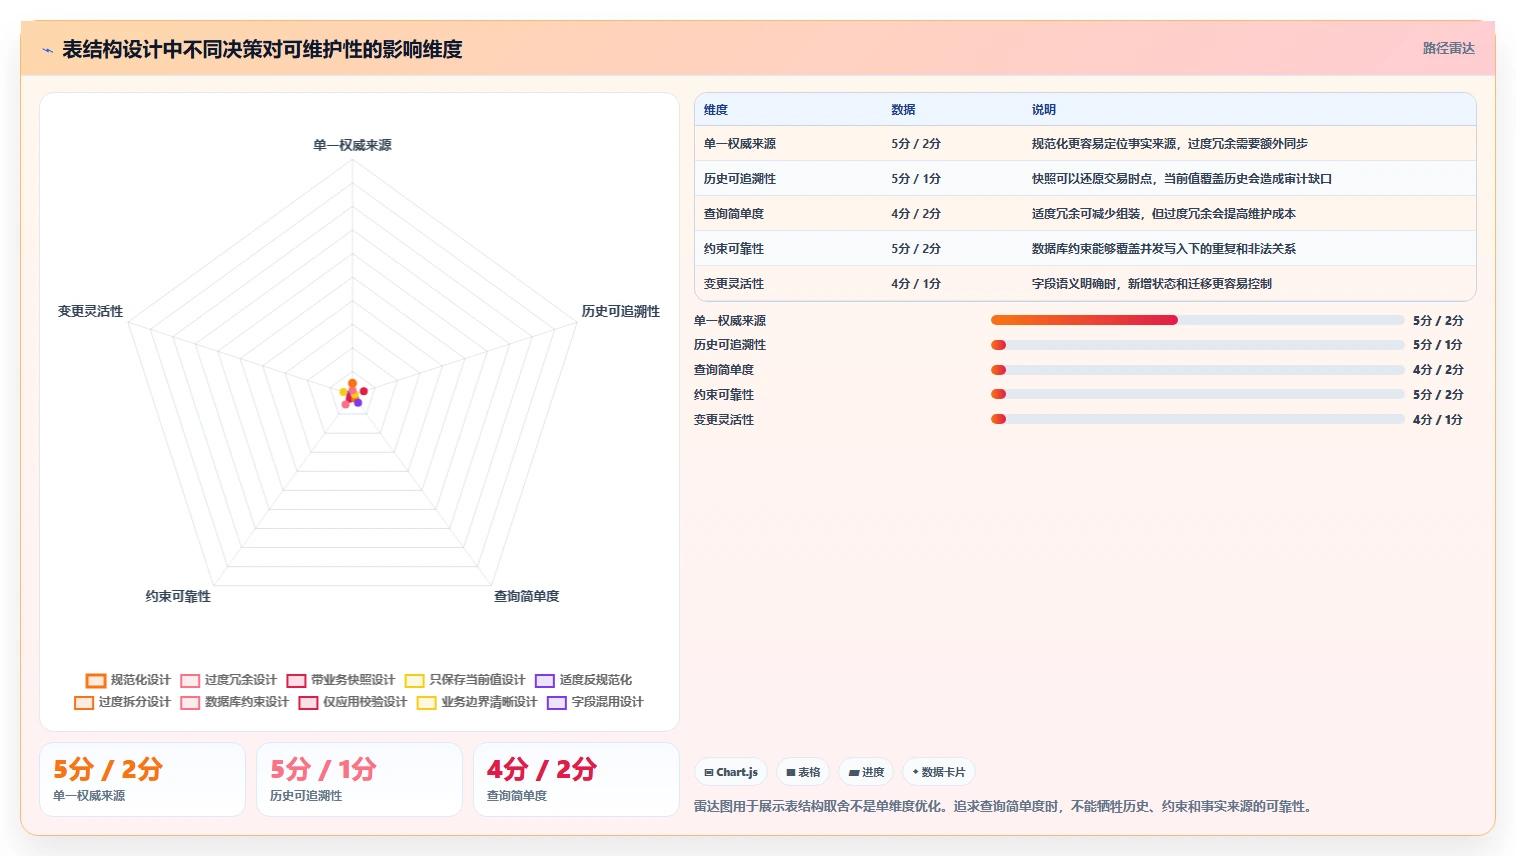
Task: Click the 进度 tag
Action: click(866, 772)
